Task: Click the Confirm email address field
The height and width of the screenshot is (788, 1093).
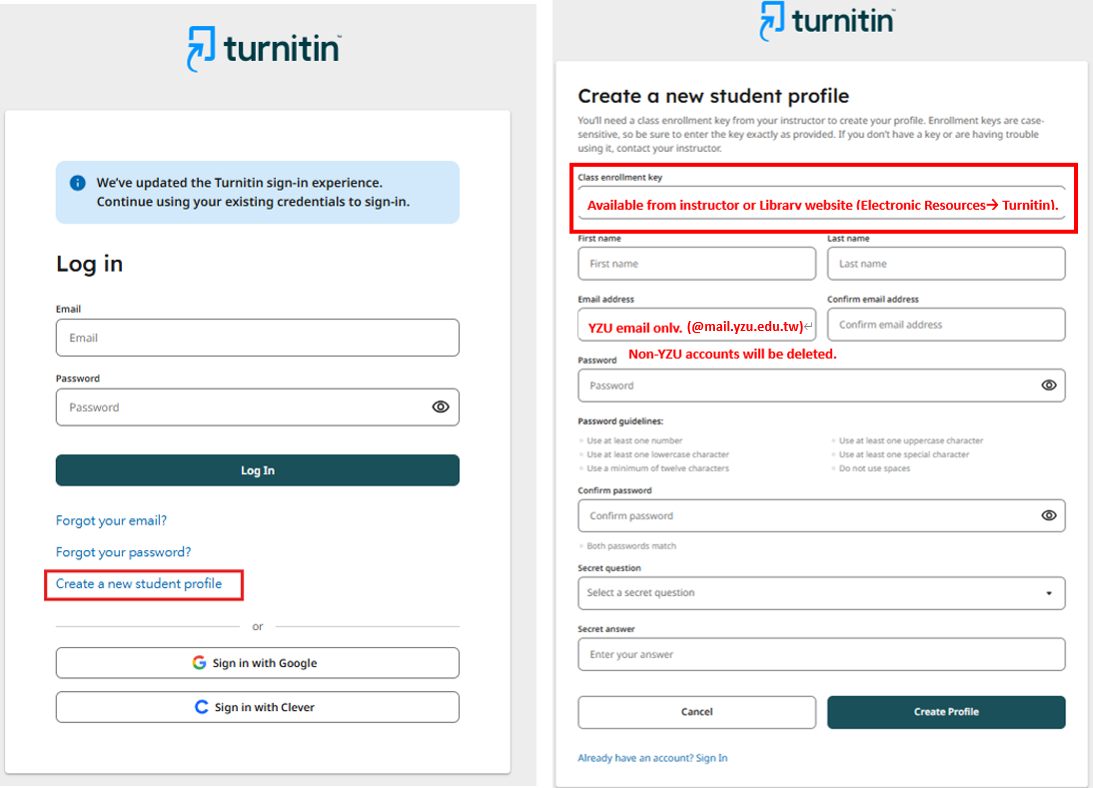Action: pyautogui.click(x=946, y=325)
